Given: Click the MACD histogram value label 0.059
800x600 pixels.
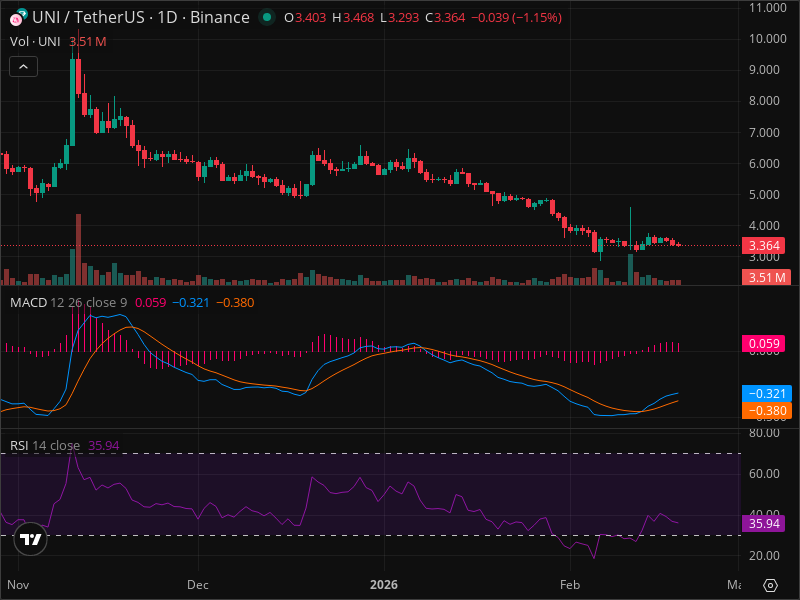Looking at the screenshot, I should 763,343.
